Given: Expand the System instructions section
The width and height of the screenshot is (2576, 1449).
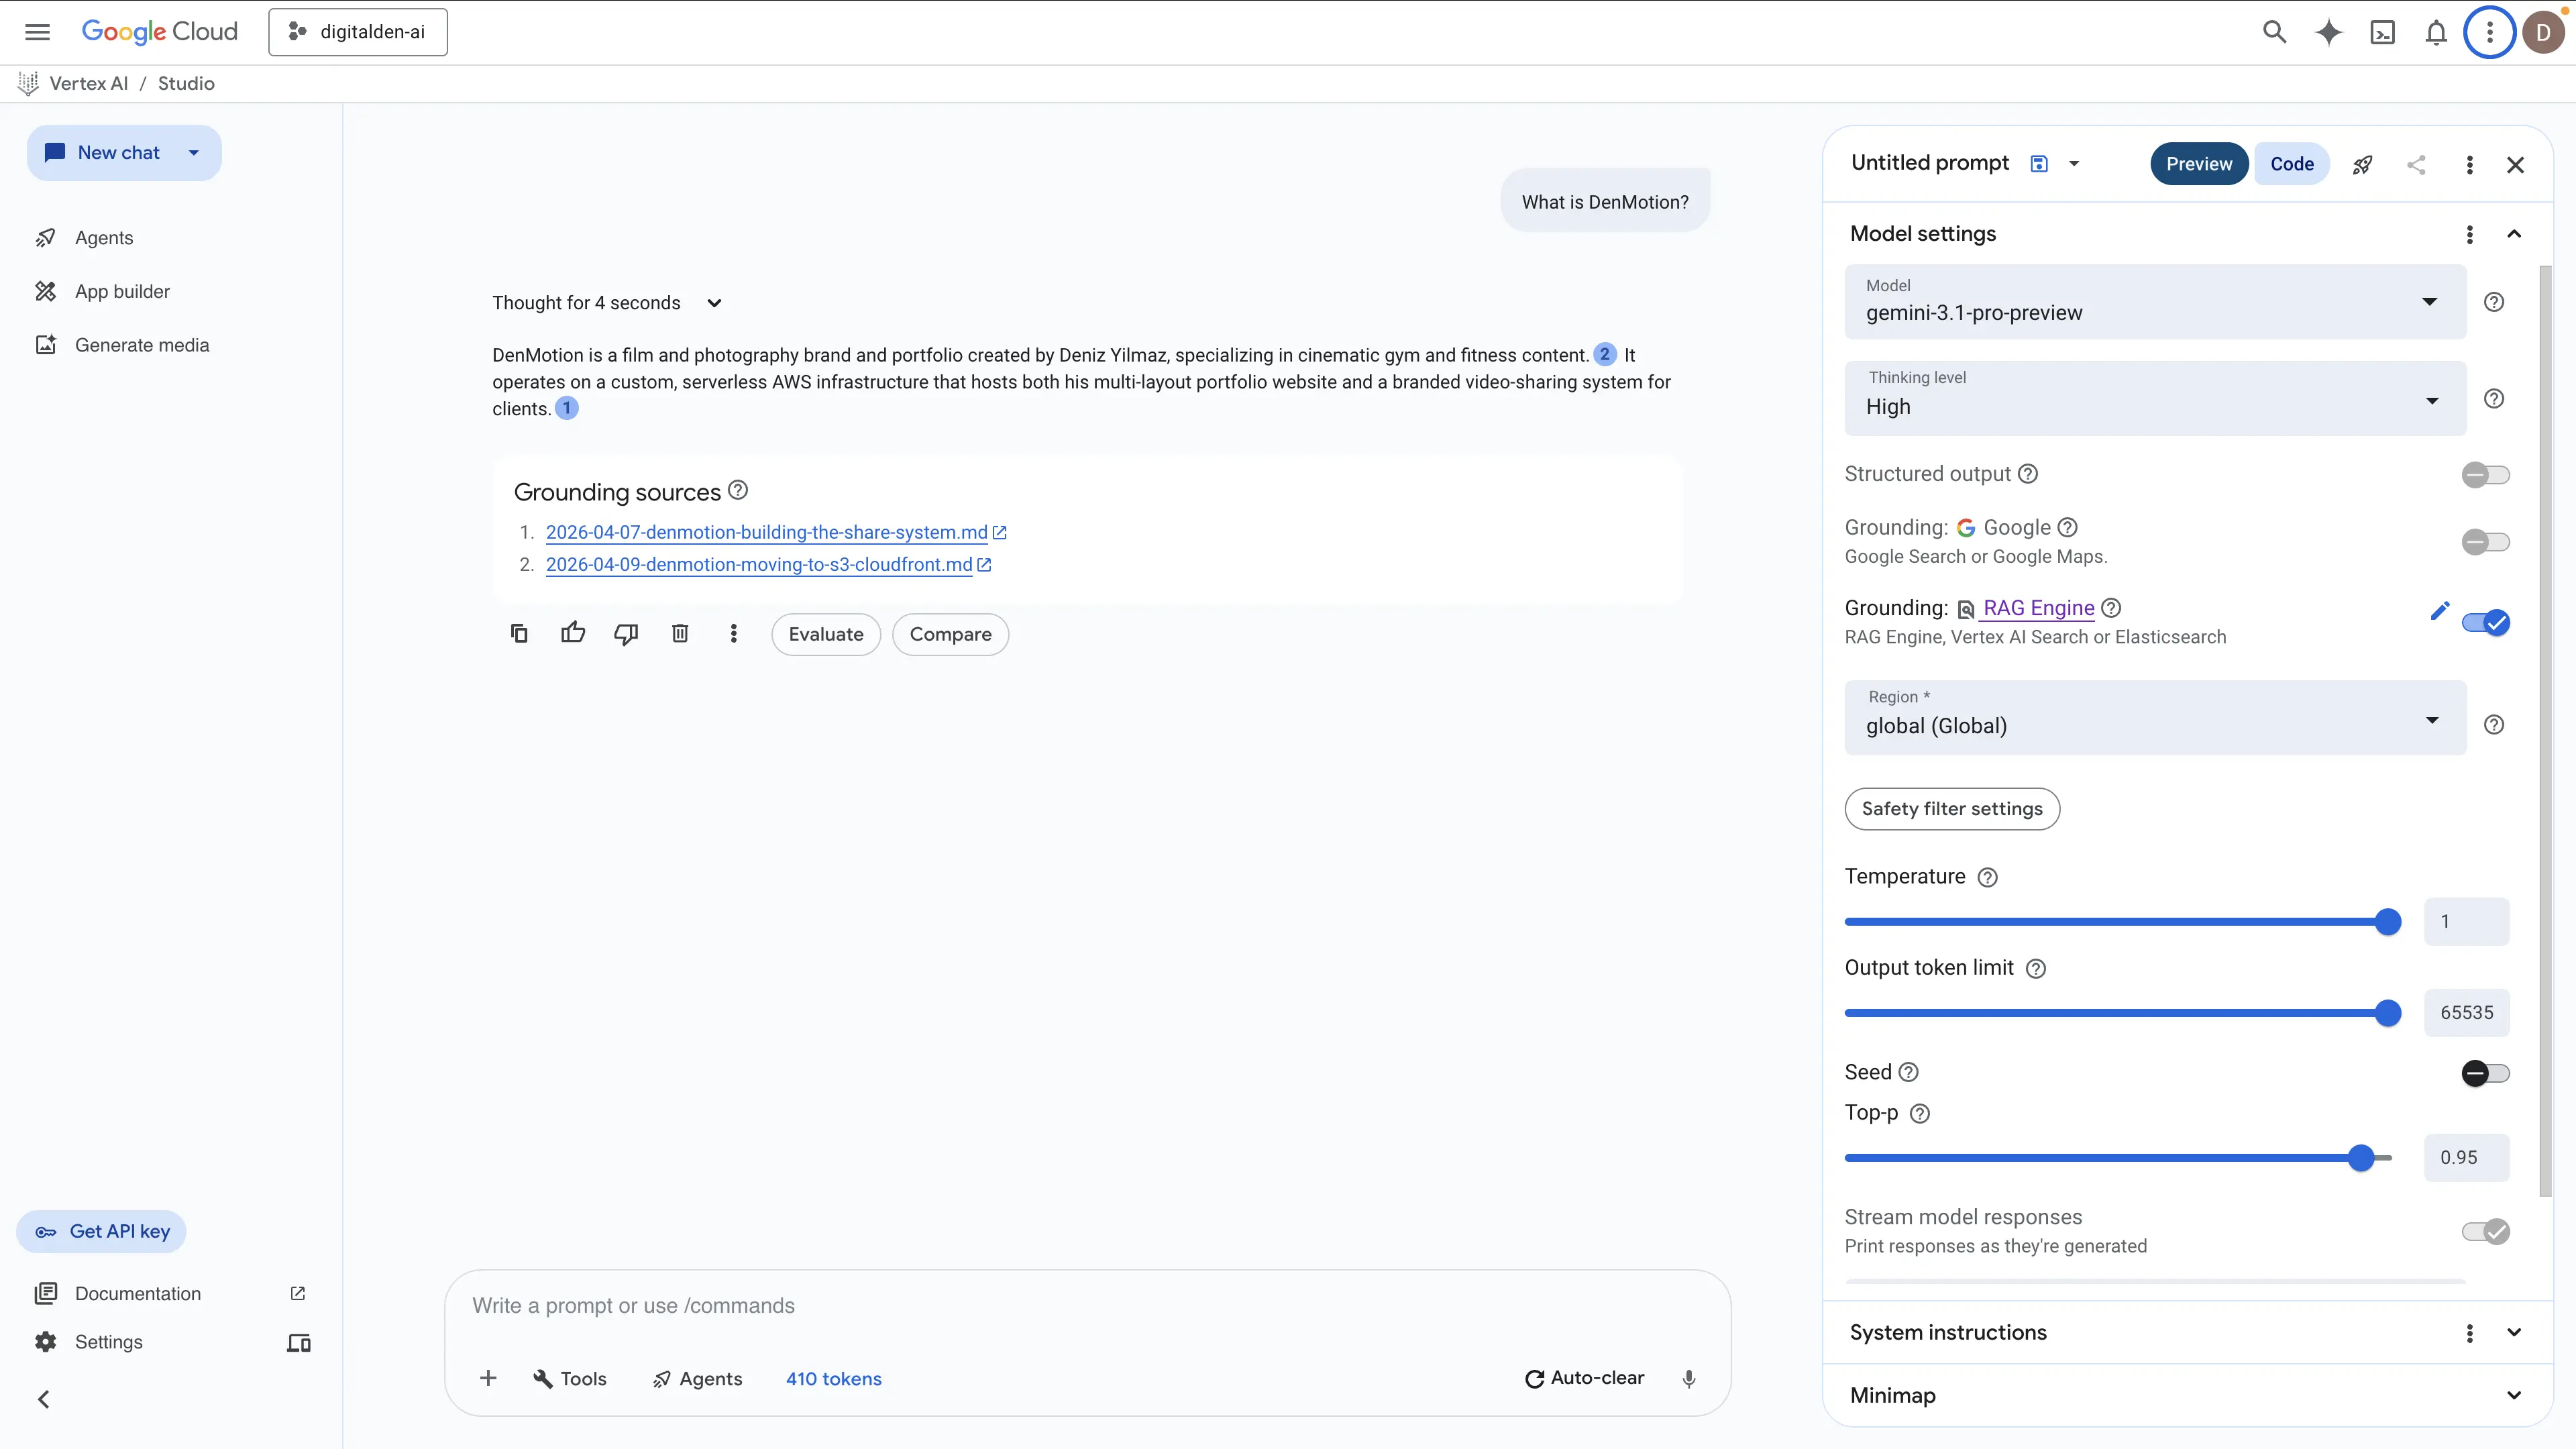Looking at the screenshot, I should click(2514, 1333).
